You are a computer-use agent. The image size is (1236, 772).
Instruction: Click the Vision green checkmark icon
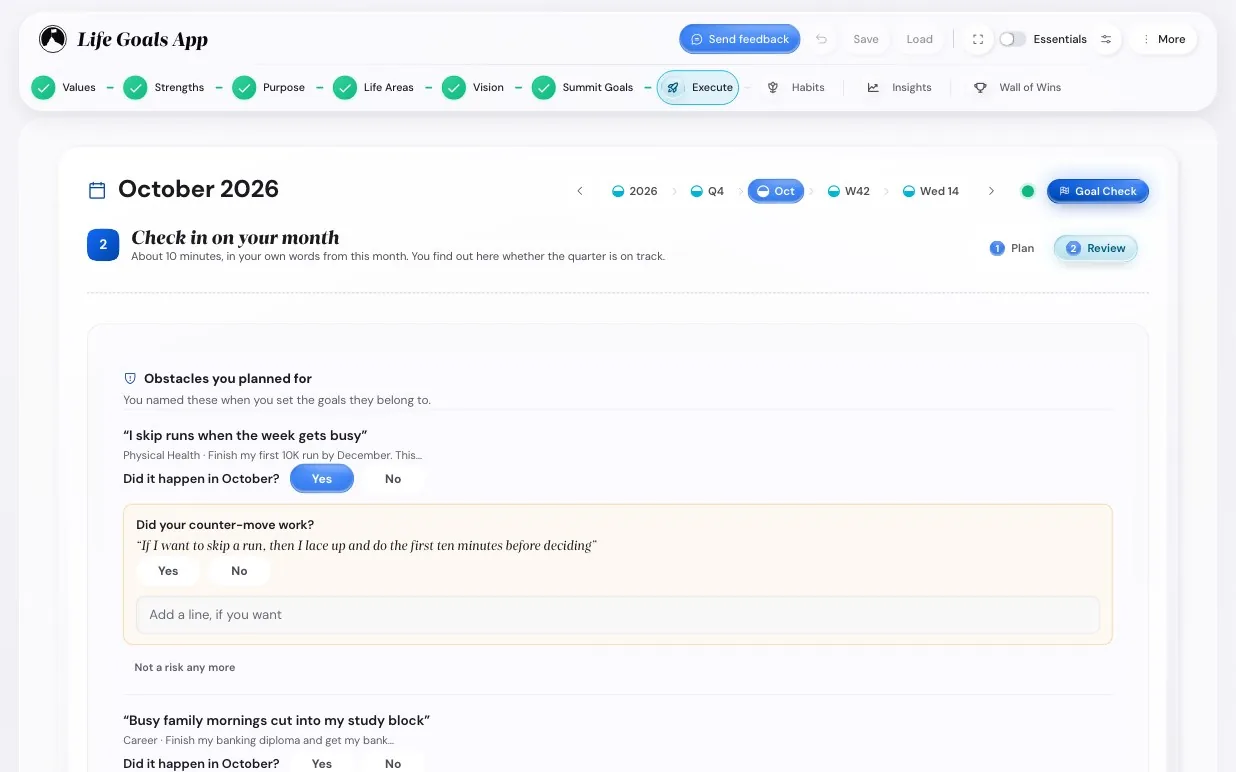[x=454, y=87]
